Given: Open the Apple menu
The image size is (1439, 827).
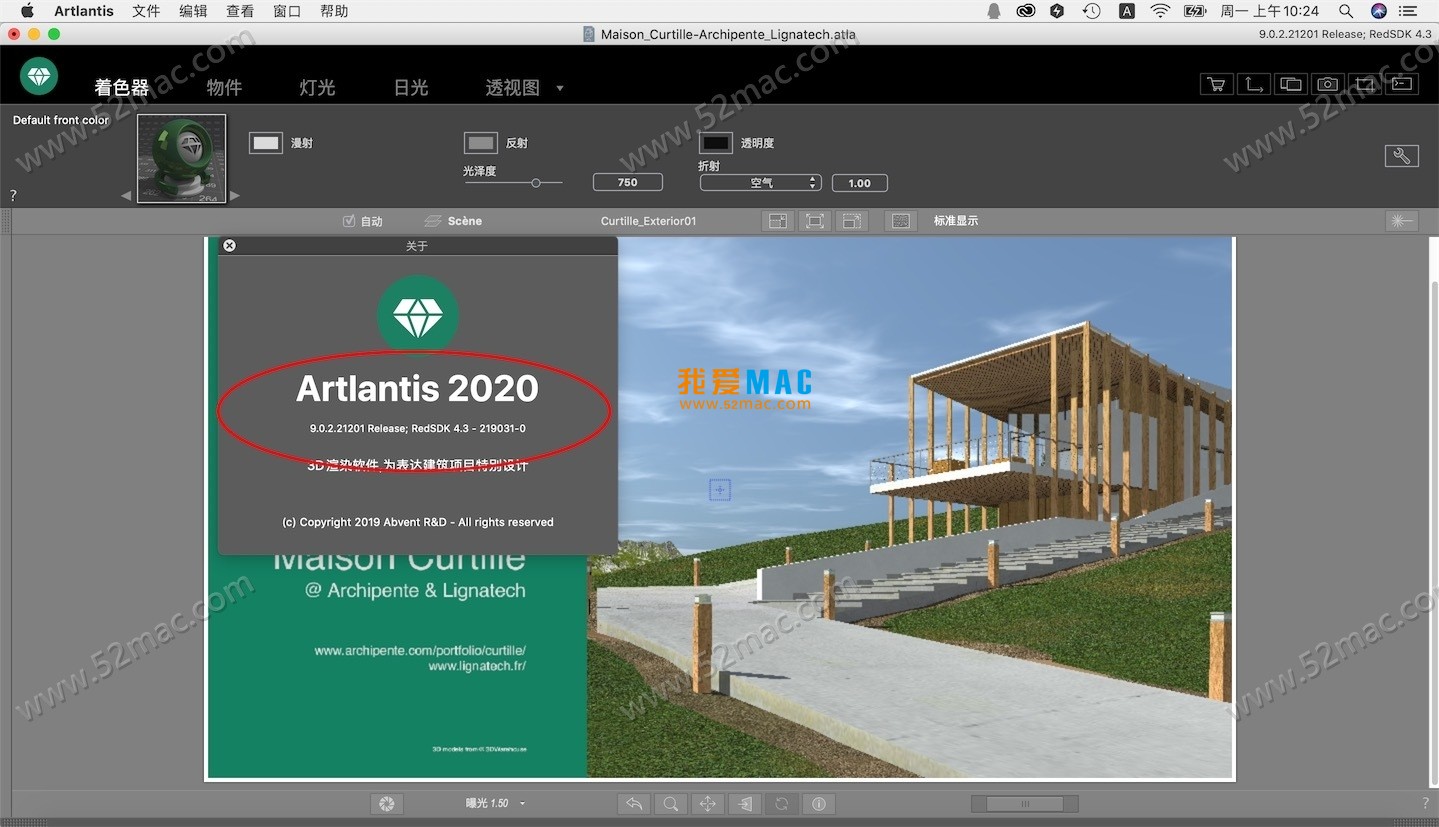Looking at the screenshot, I should pos(27,11).
